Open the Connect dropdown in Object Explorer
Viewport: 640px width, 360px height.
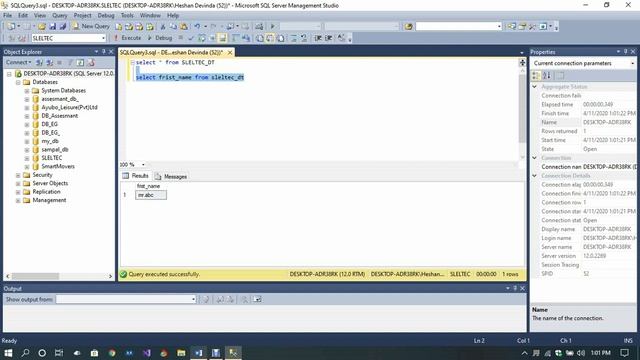pyautogui.click(x=18, y=62)
